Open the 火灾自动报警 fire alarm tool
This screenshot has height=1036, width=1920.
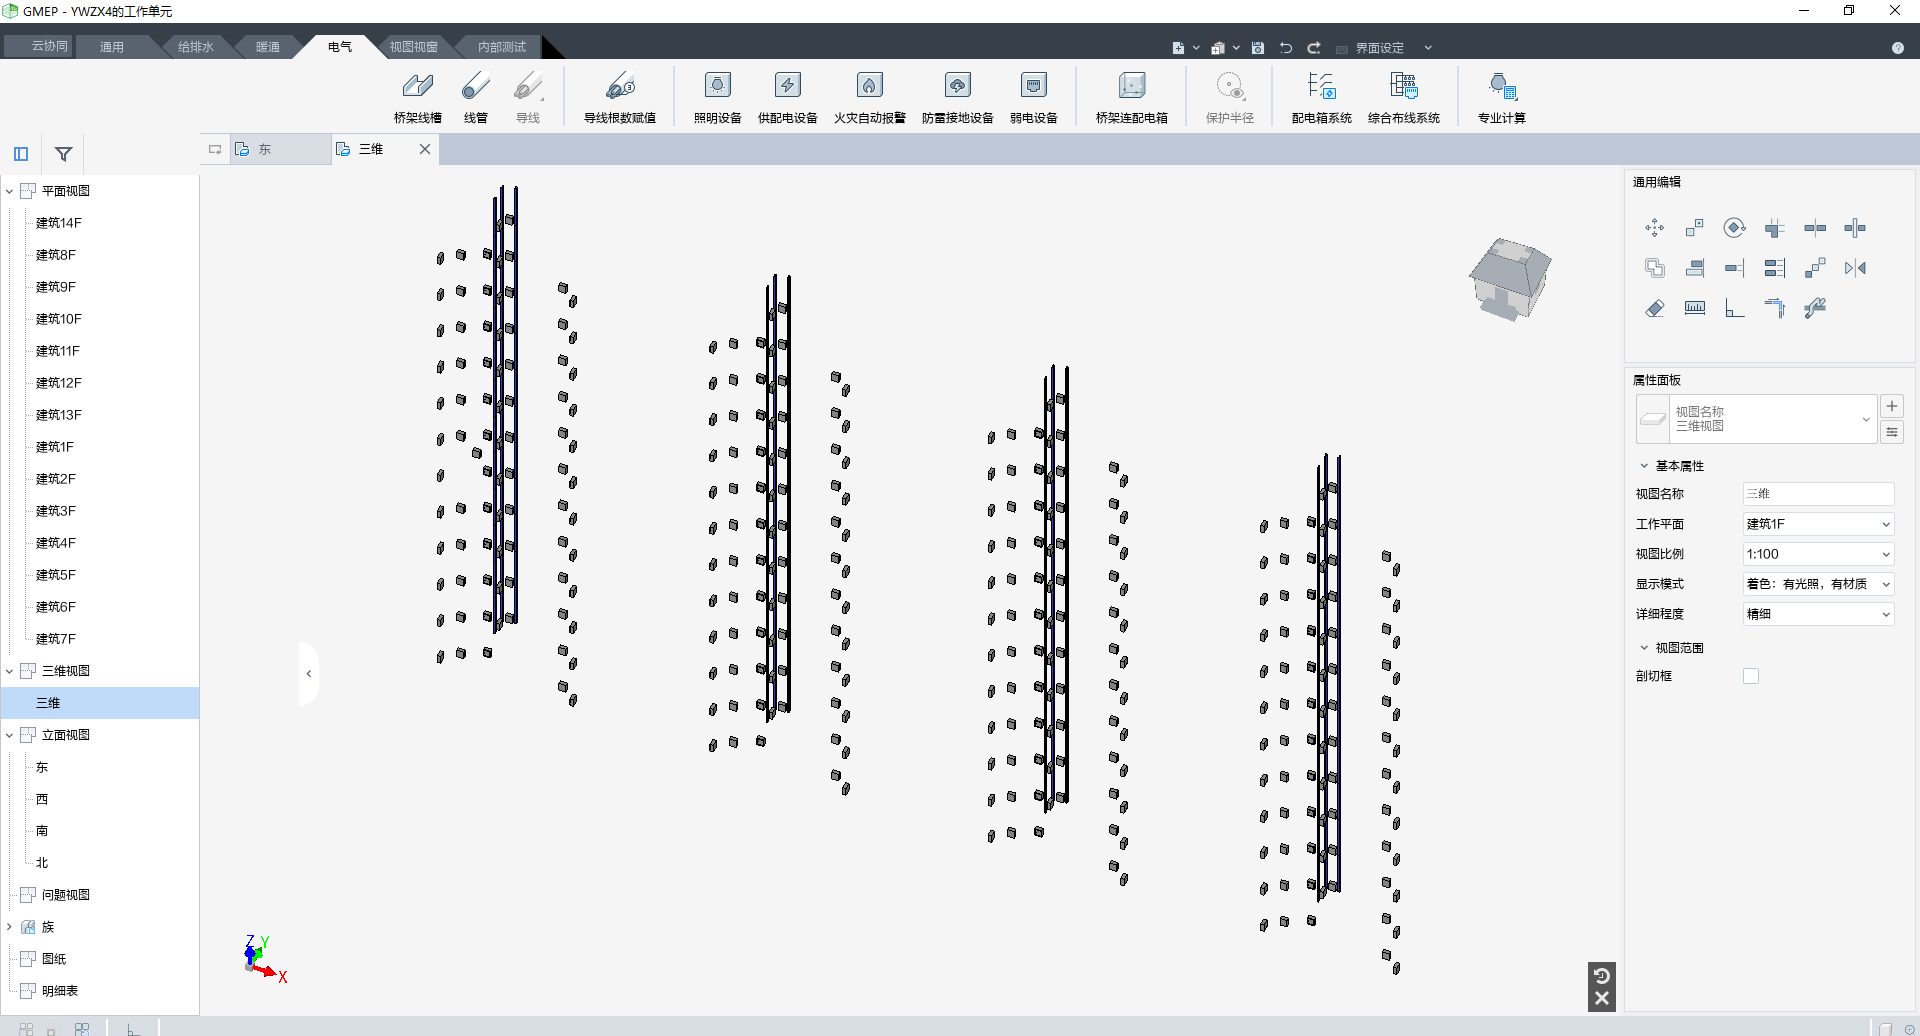[869, 97]
